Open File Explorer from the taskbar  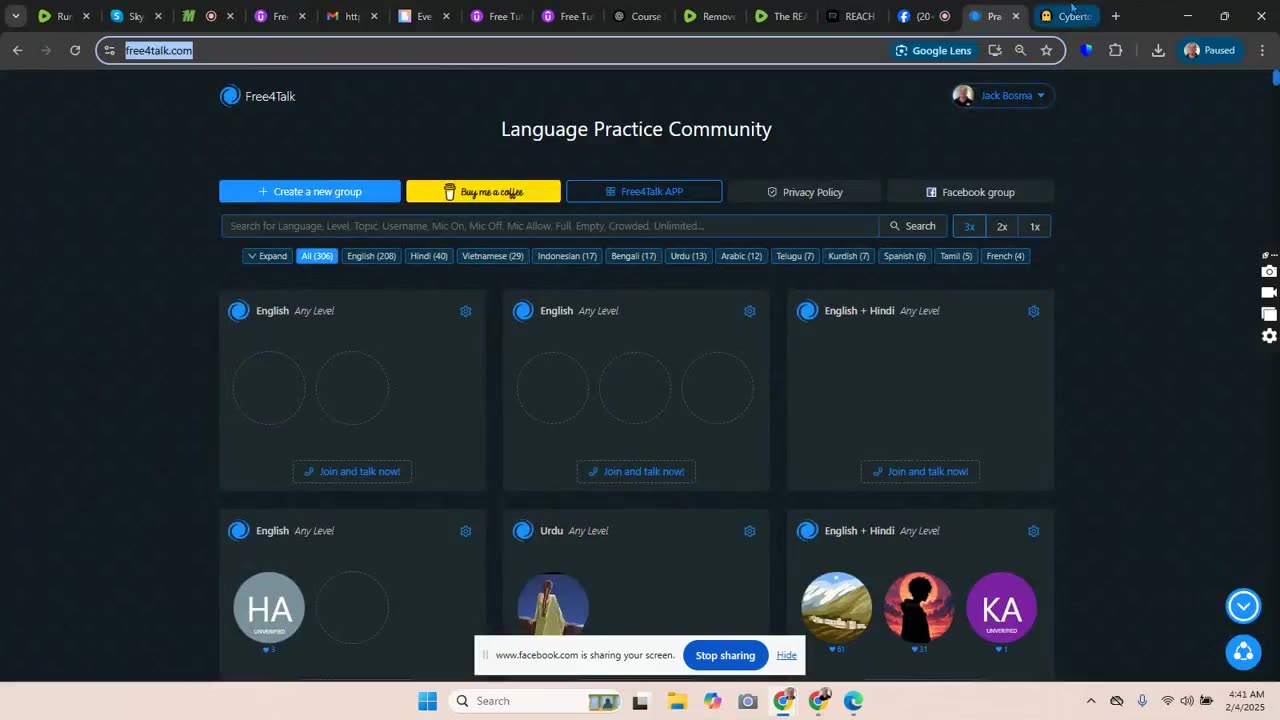(x=677, y=701)
